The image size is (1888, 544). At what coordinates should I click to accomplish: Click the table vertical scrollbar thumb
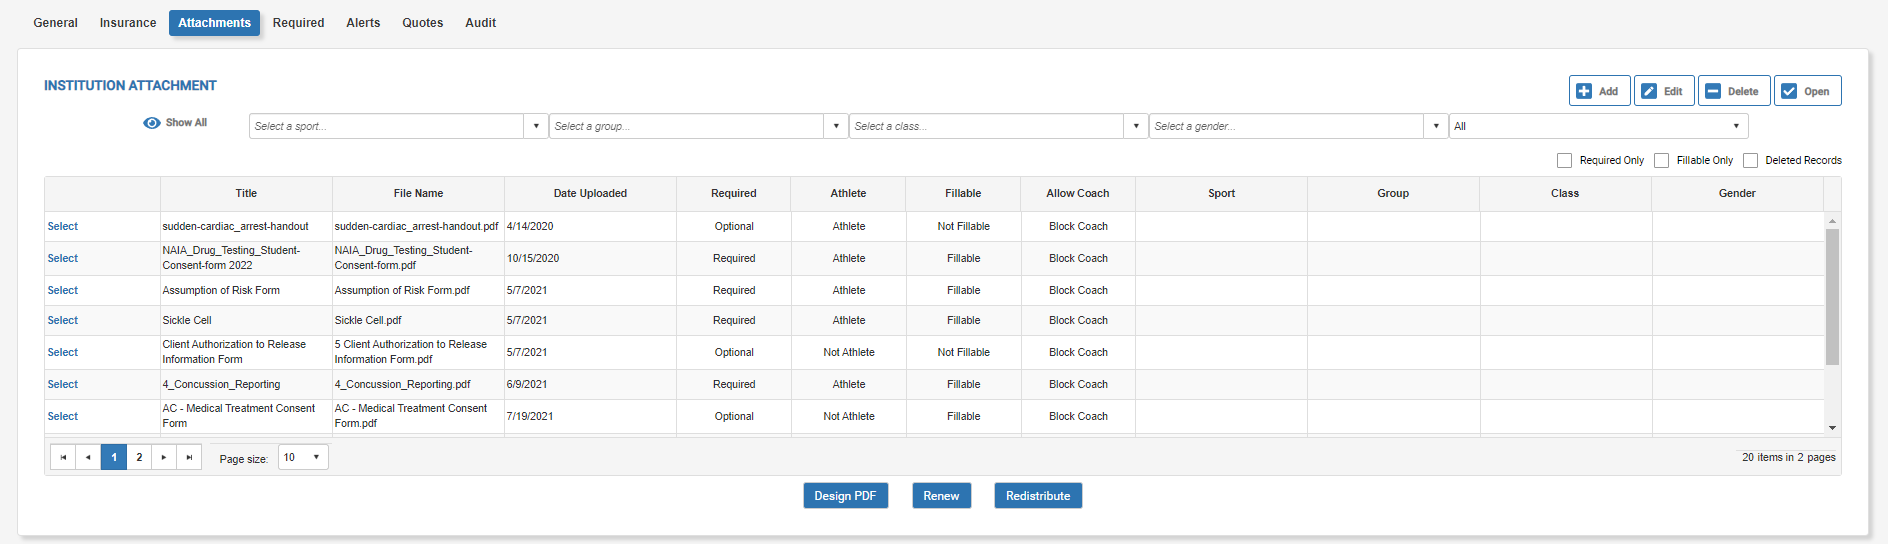pyautogui.click(x=1832, y=297)
